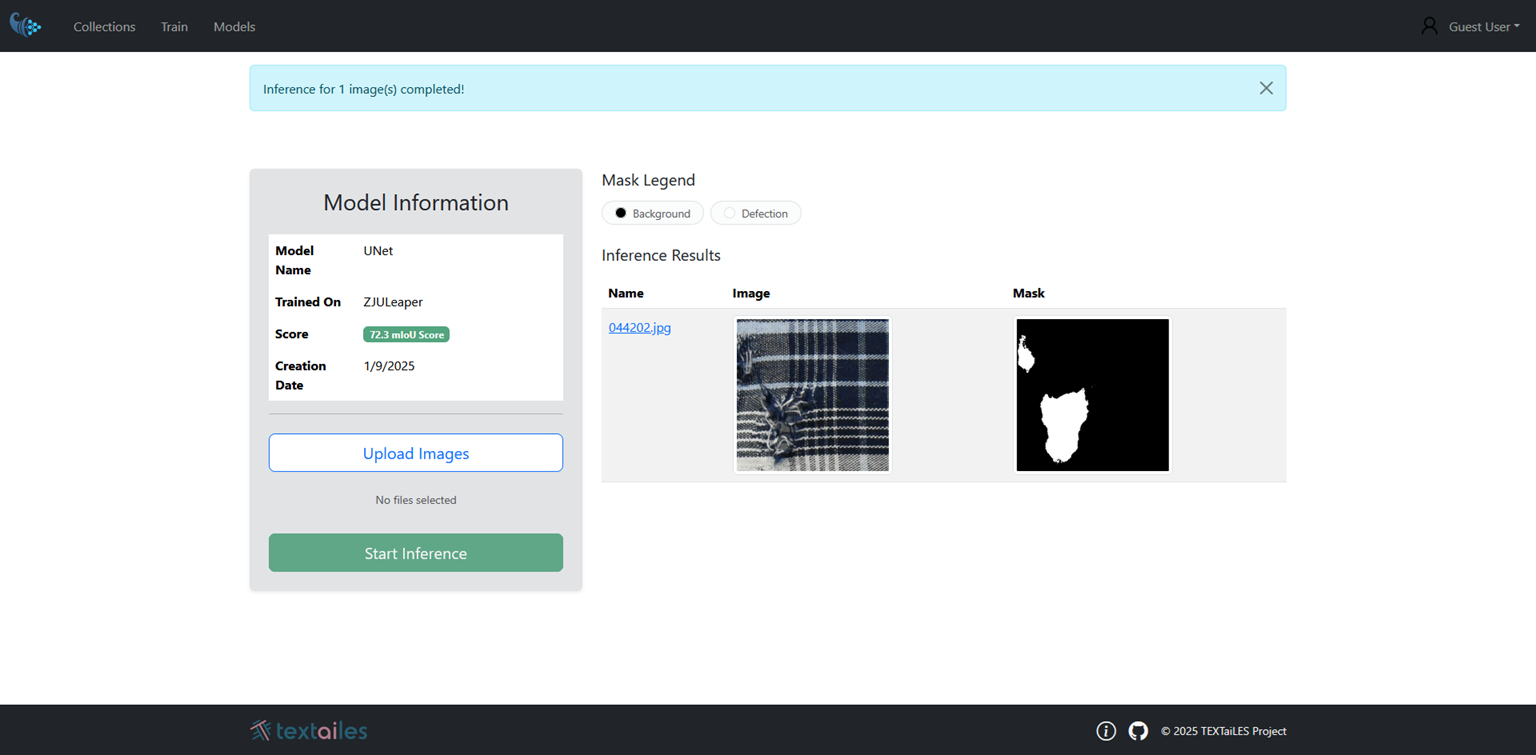Open the Collections menu item
This screenshot has height=755, width=1536.
[104, 27]
